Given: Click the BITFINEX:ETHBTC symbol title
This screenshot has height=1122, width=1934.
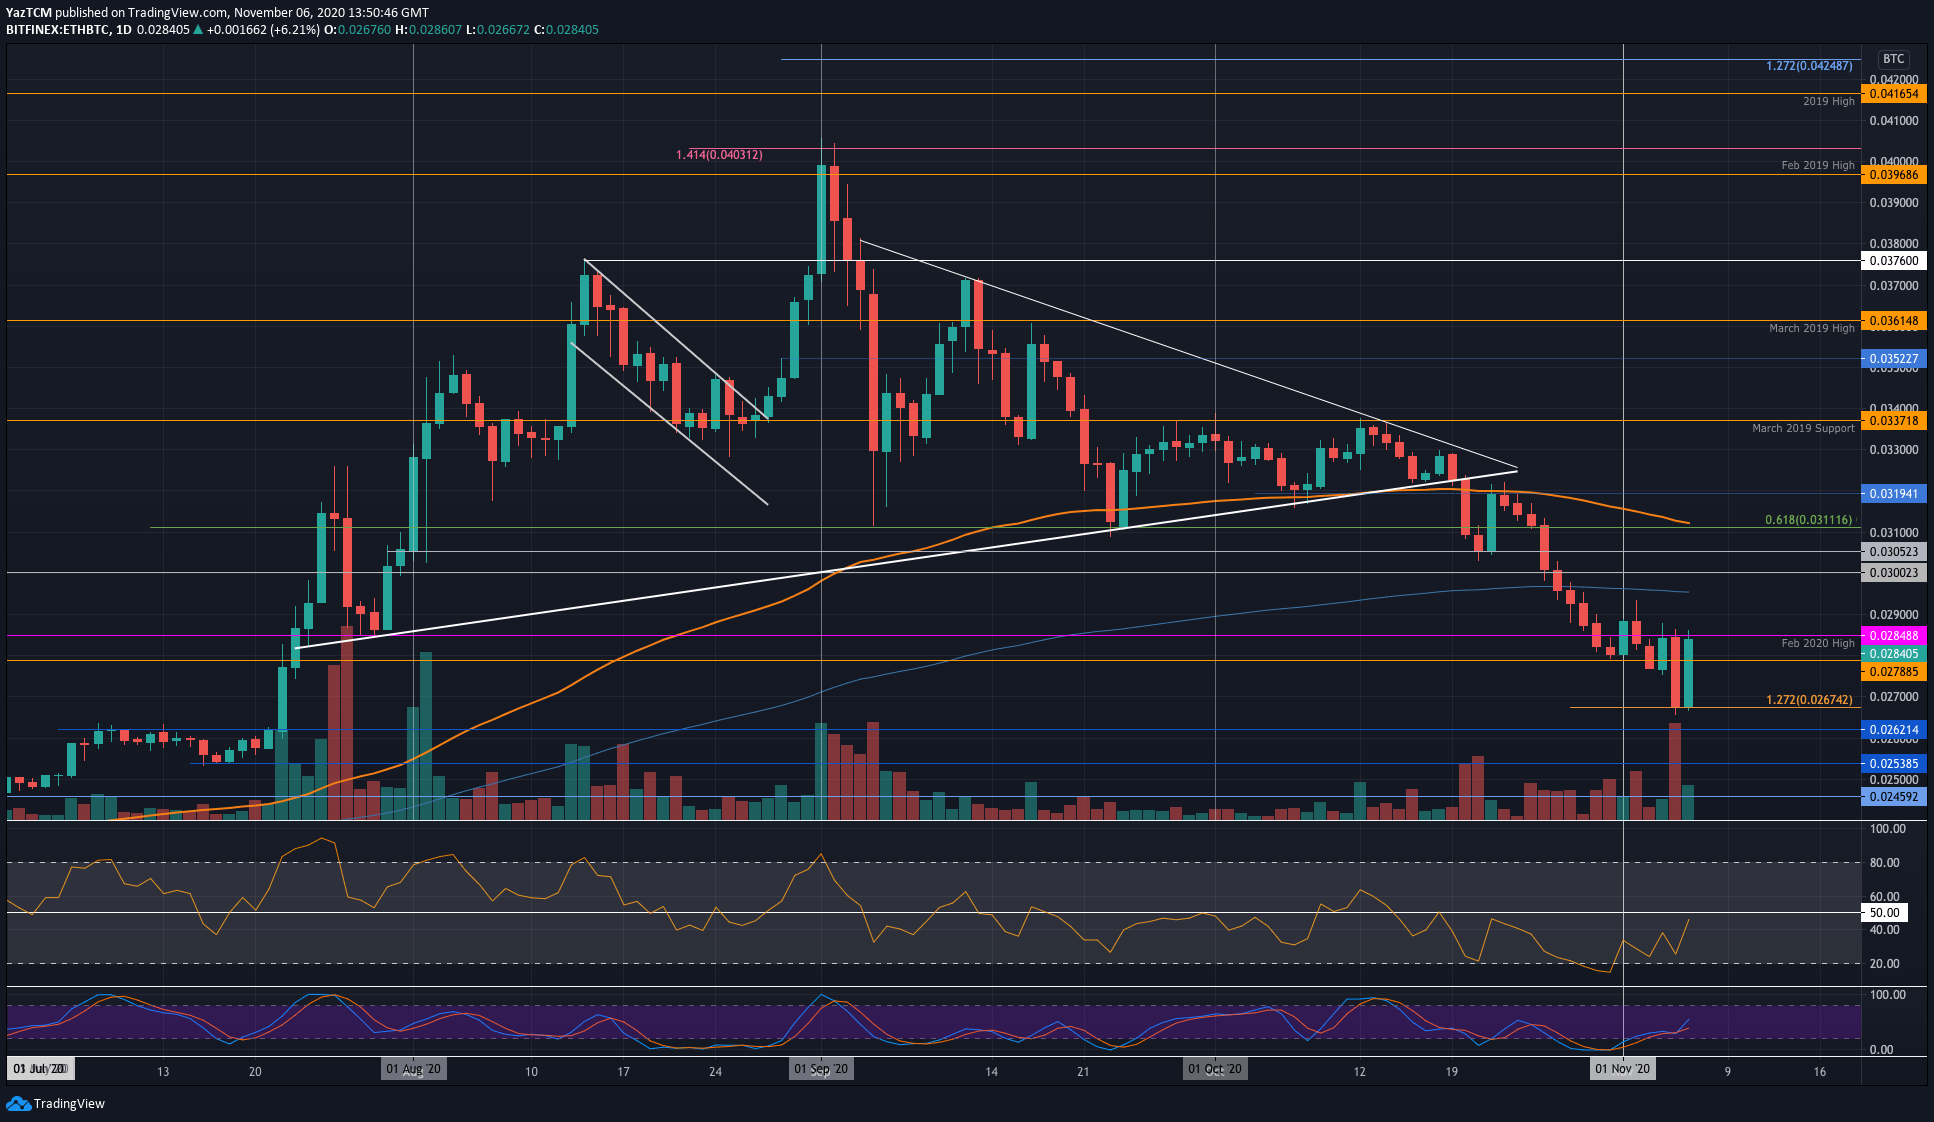Looking at the screenshot, I should point(57,30).
